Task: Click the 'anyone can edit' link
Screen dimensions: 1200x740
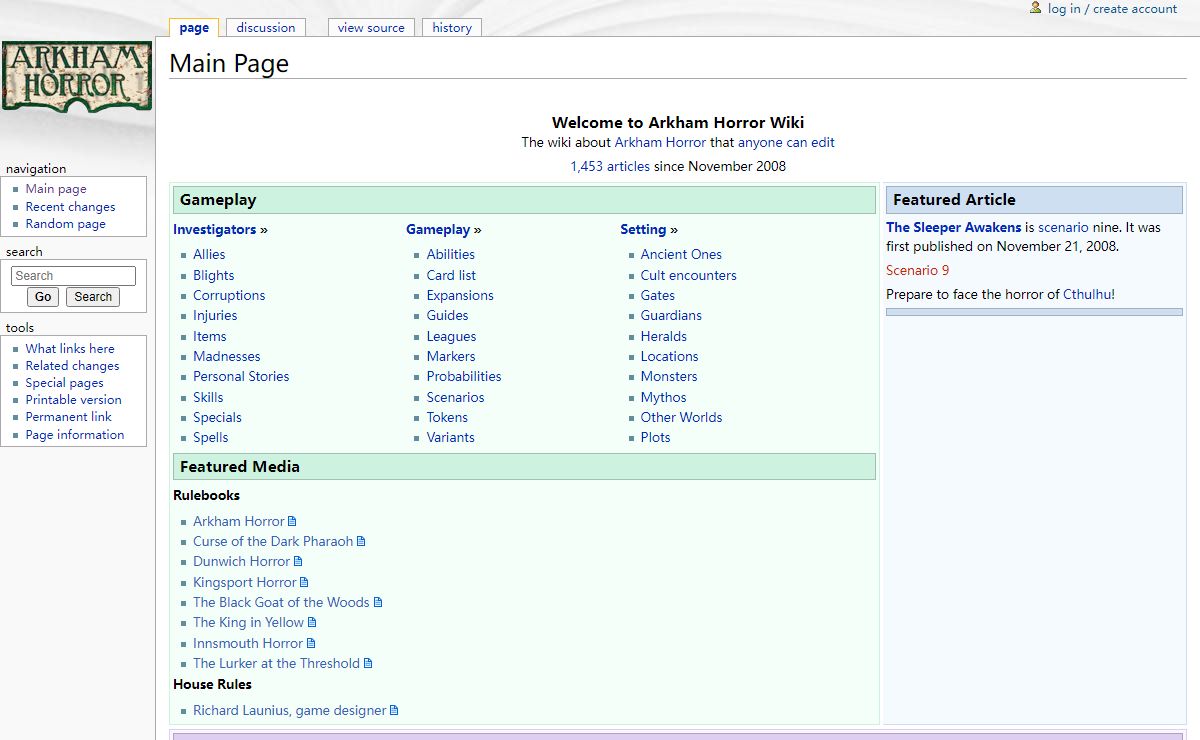Action: [786, 142]
